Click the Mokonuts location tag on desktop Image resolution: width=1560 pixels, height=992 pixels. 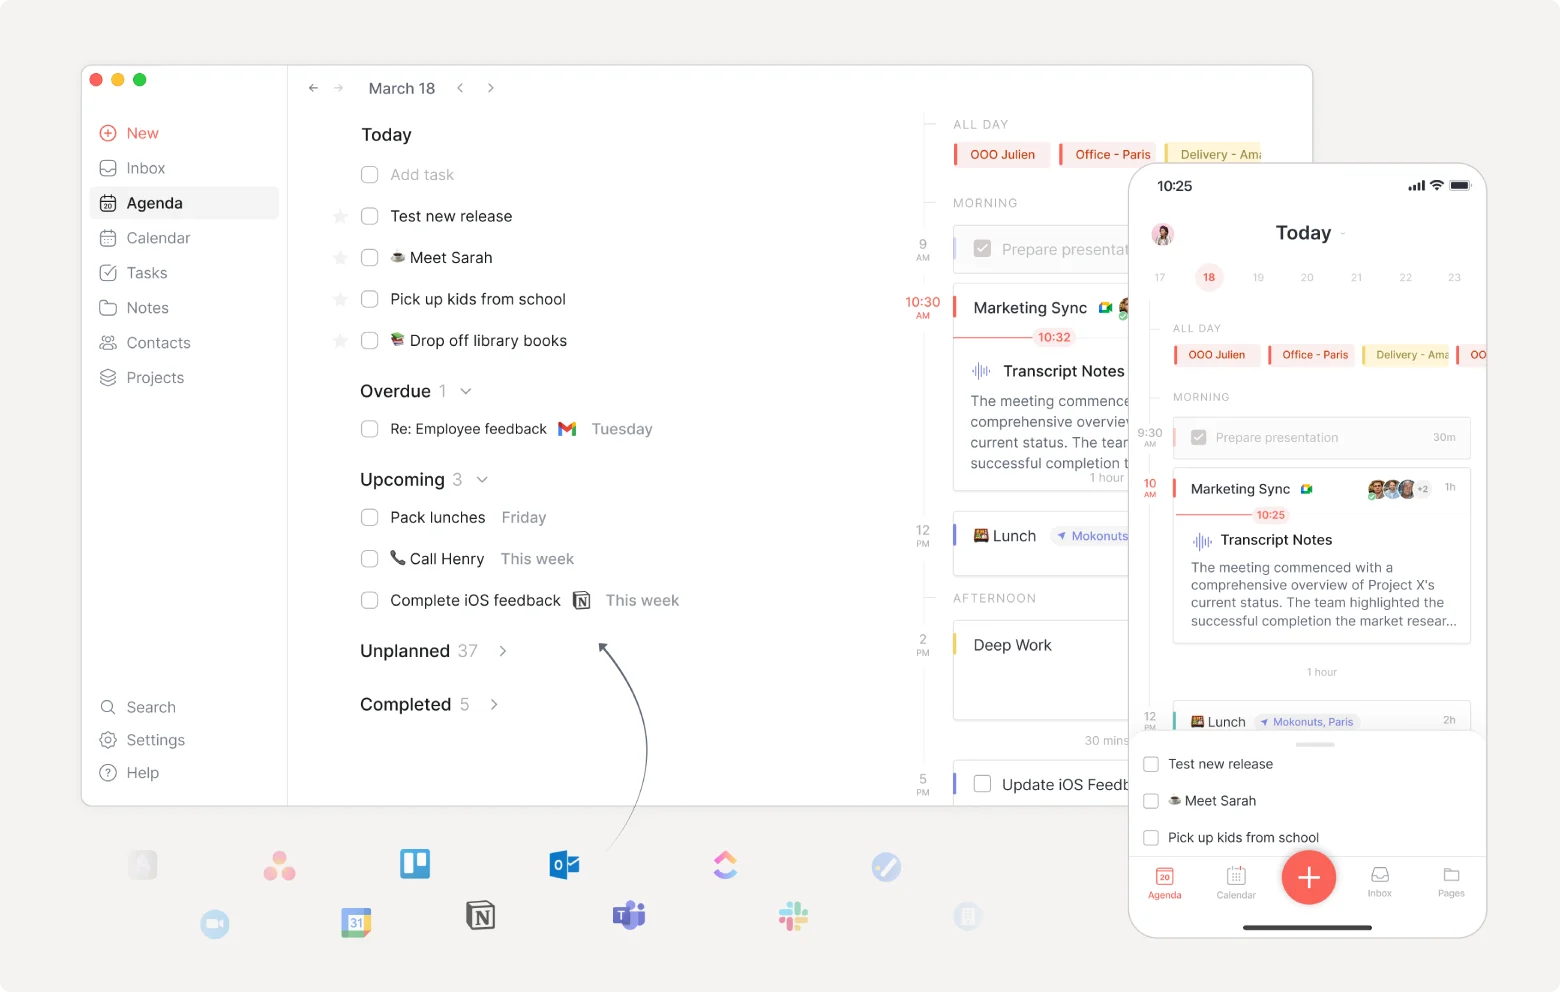pos(1091,536)
